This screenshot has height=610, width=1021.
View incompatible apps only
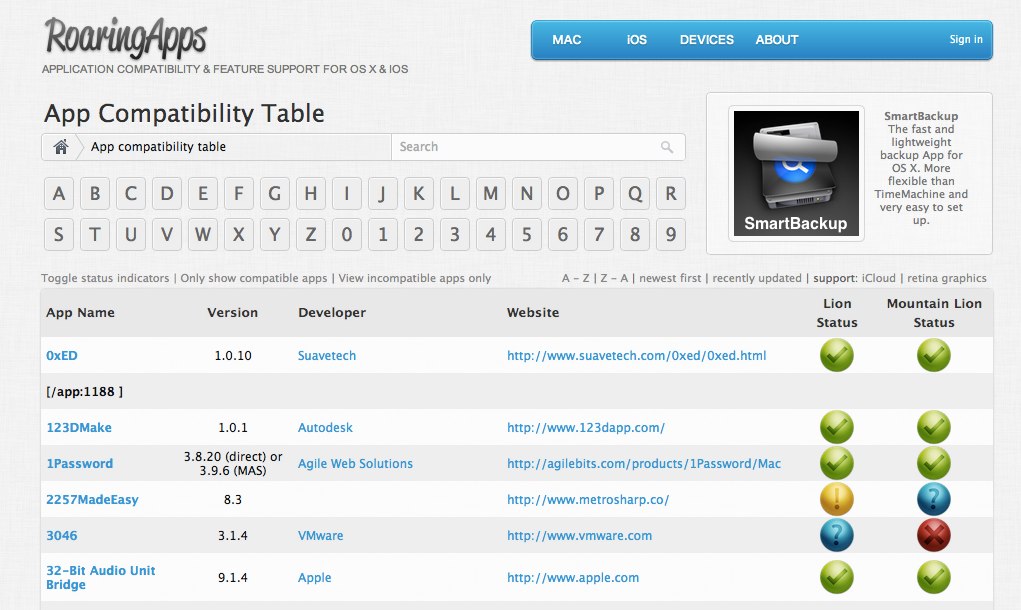click(415, 278)
